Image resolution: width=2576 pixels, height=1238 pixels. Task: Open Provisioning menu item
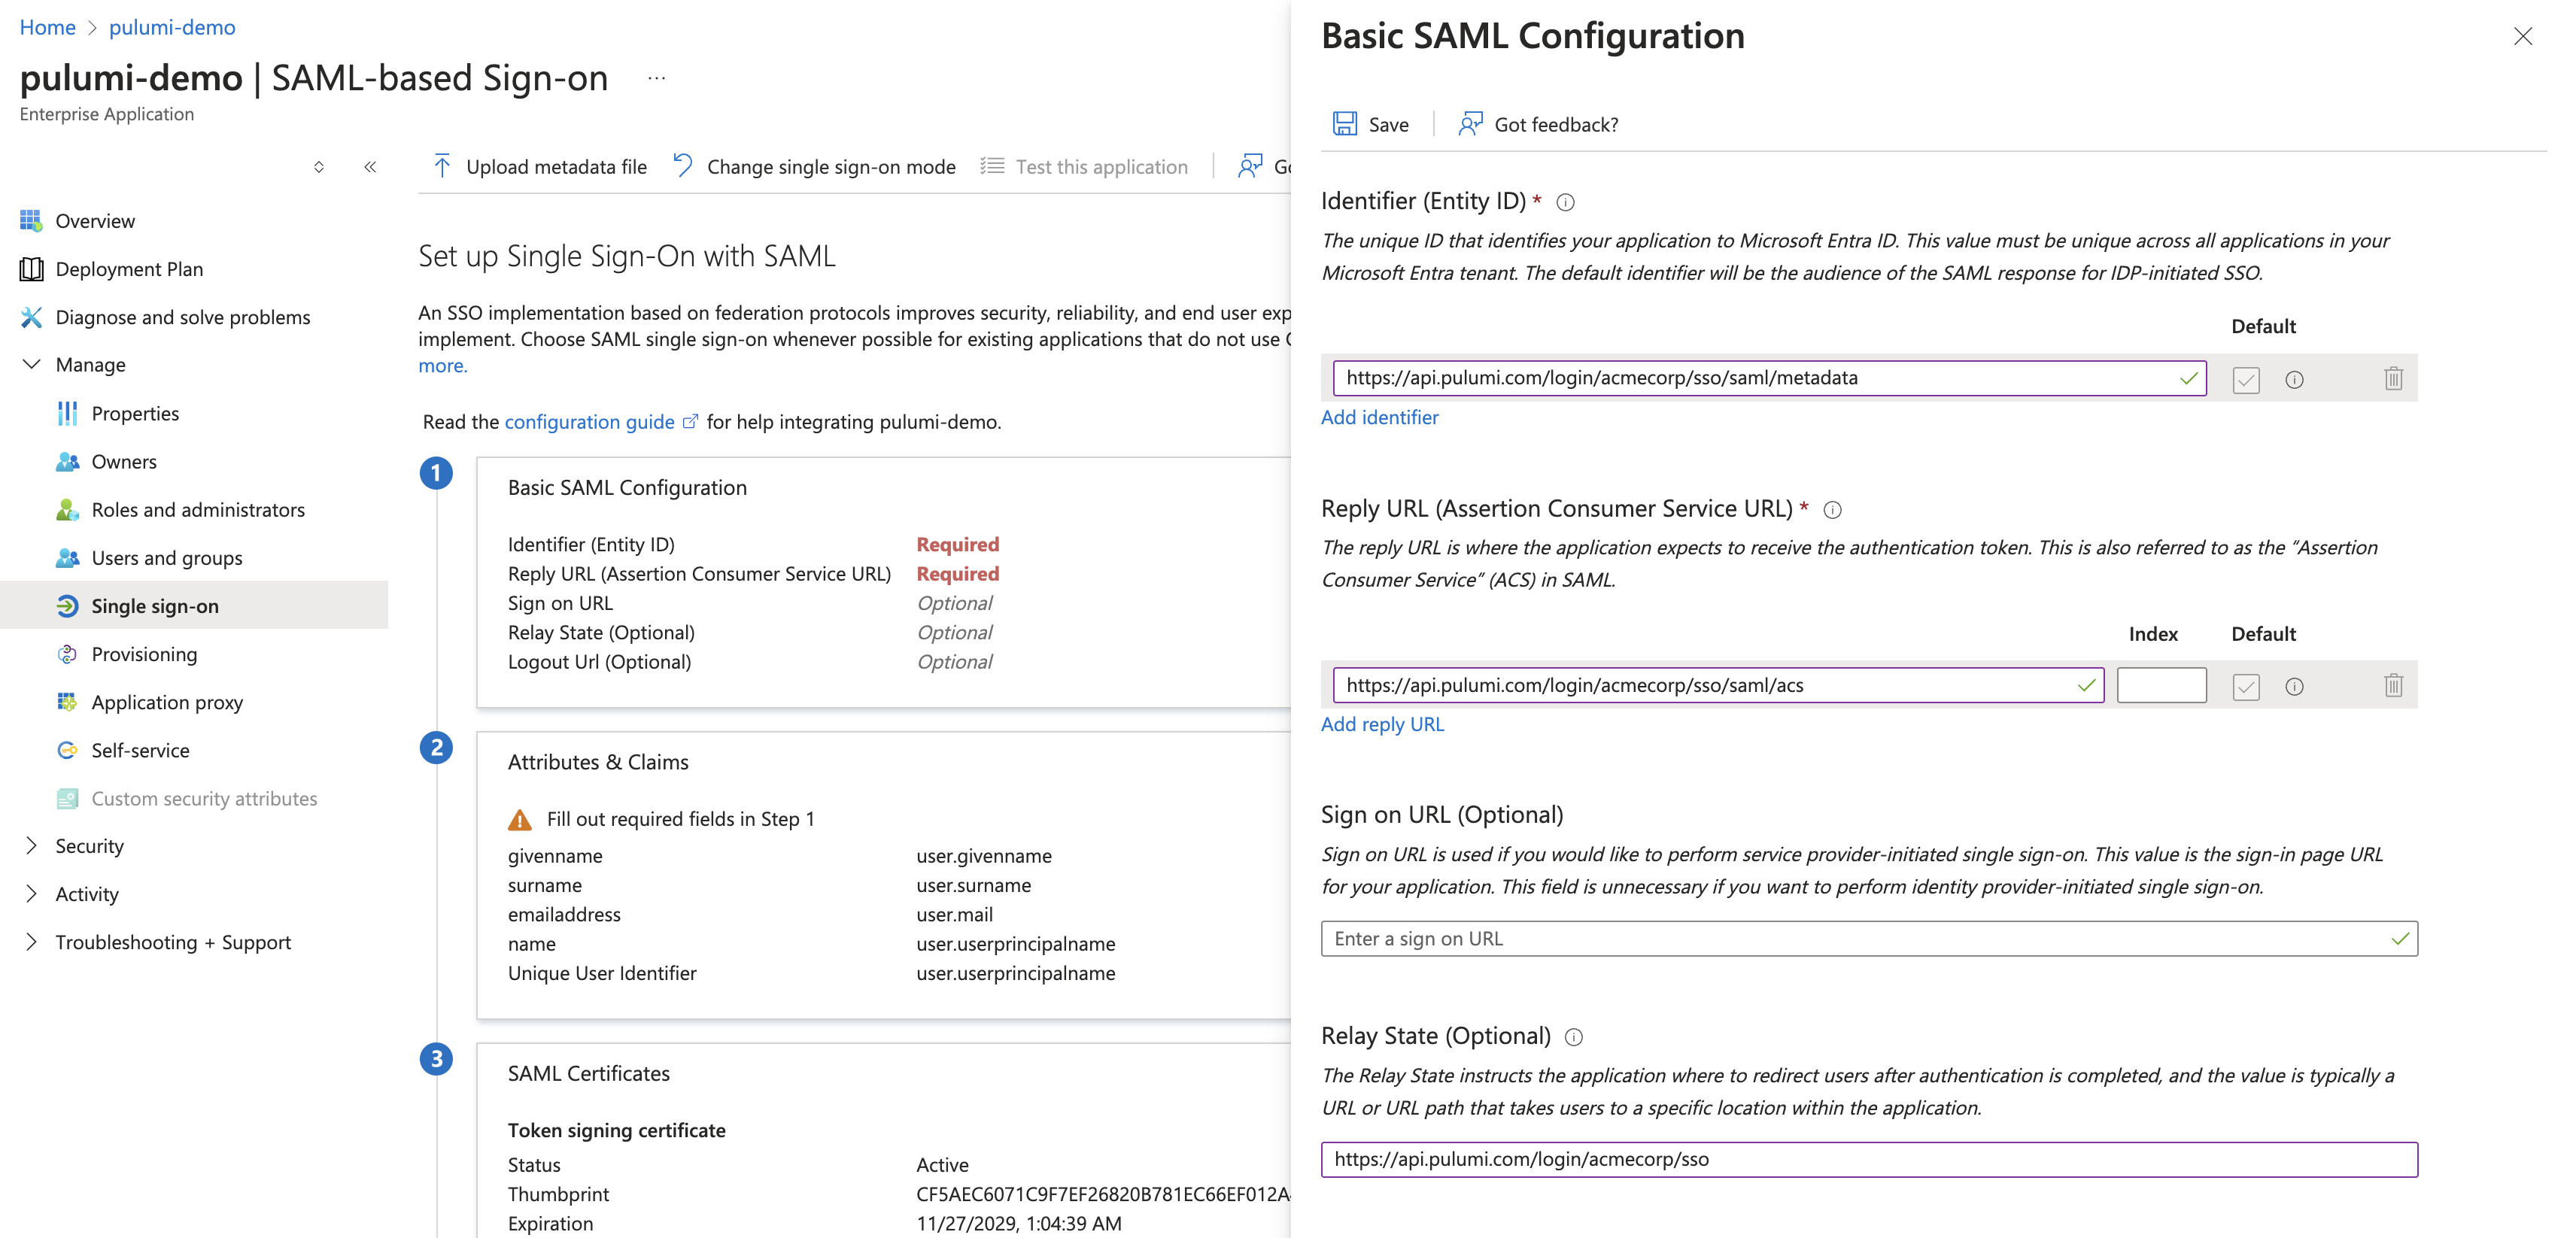point(144,654)
